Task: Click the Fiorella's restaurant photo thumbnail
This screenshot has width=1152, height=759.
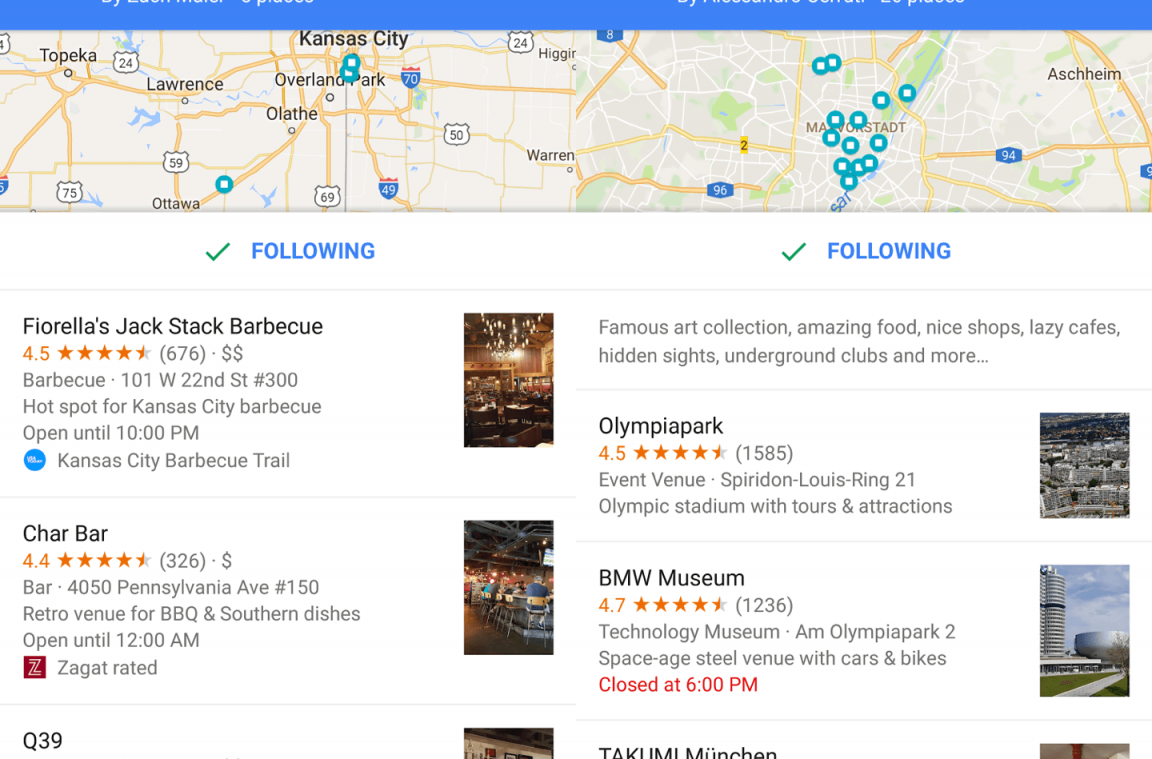Action: point(509,380)
